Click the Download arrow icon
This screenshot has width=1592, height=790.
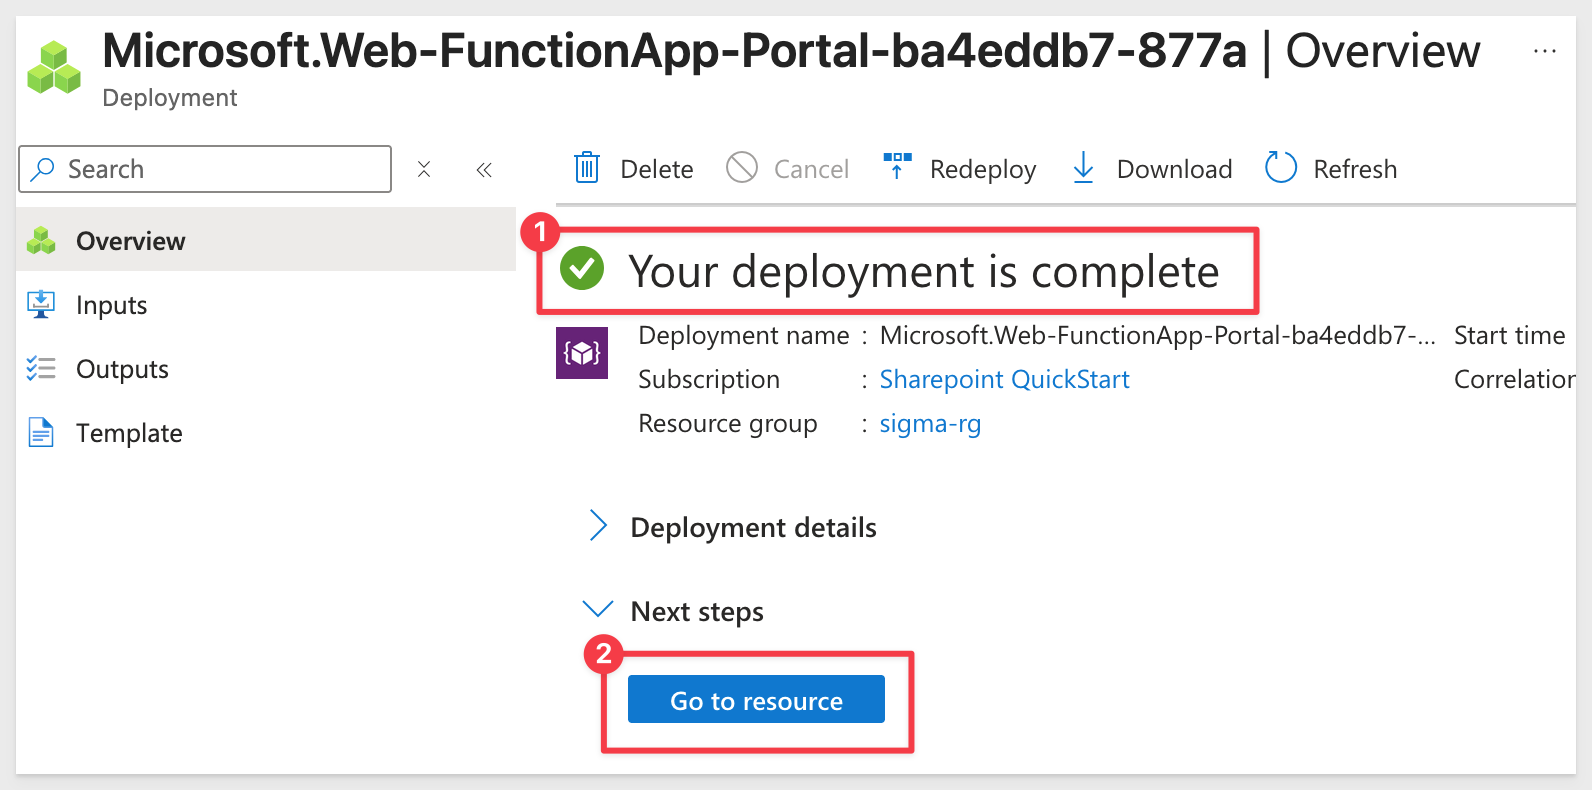pyautogui.click(x=1083, y=168)
